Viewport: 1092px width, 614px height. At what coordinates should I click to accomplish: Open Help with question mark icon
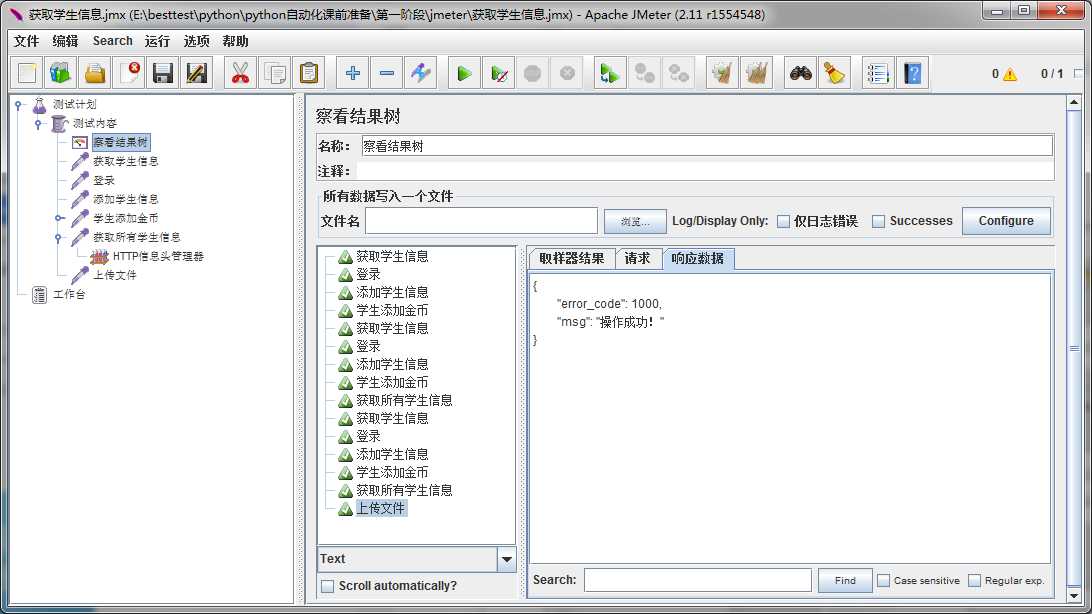point(912,73)
